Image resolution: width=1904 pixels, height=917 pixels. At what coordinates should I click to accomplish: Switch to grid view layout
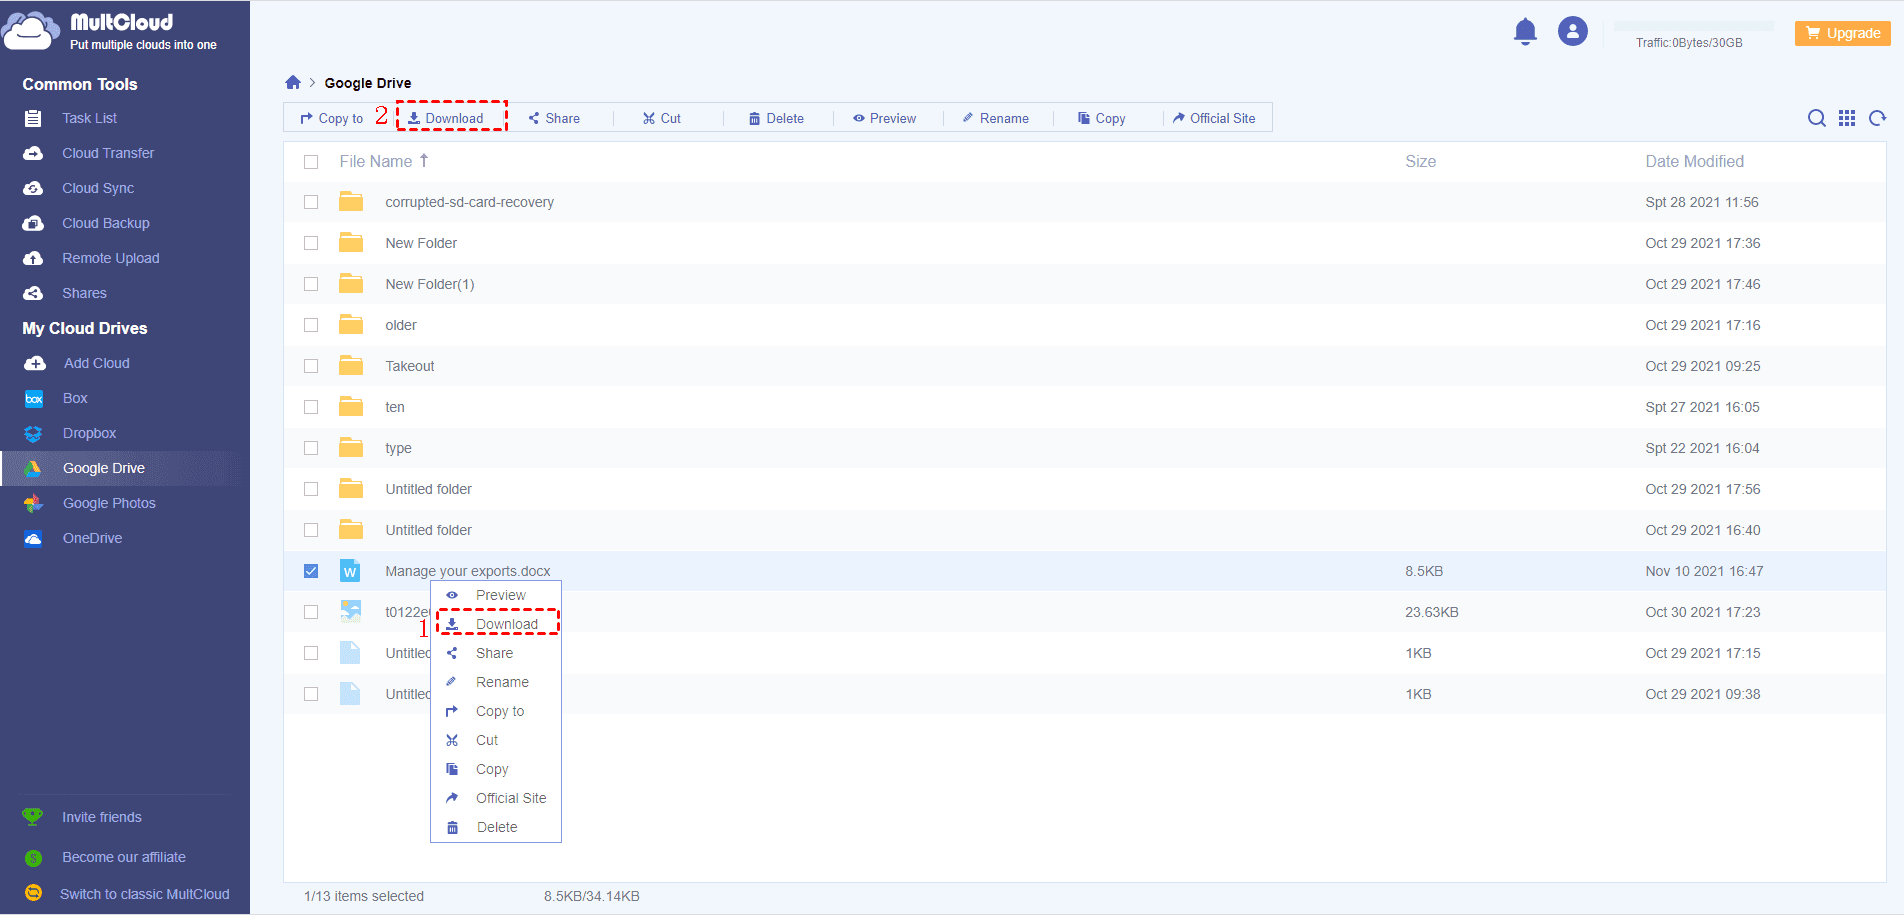(x=1847, y=118)
